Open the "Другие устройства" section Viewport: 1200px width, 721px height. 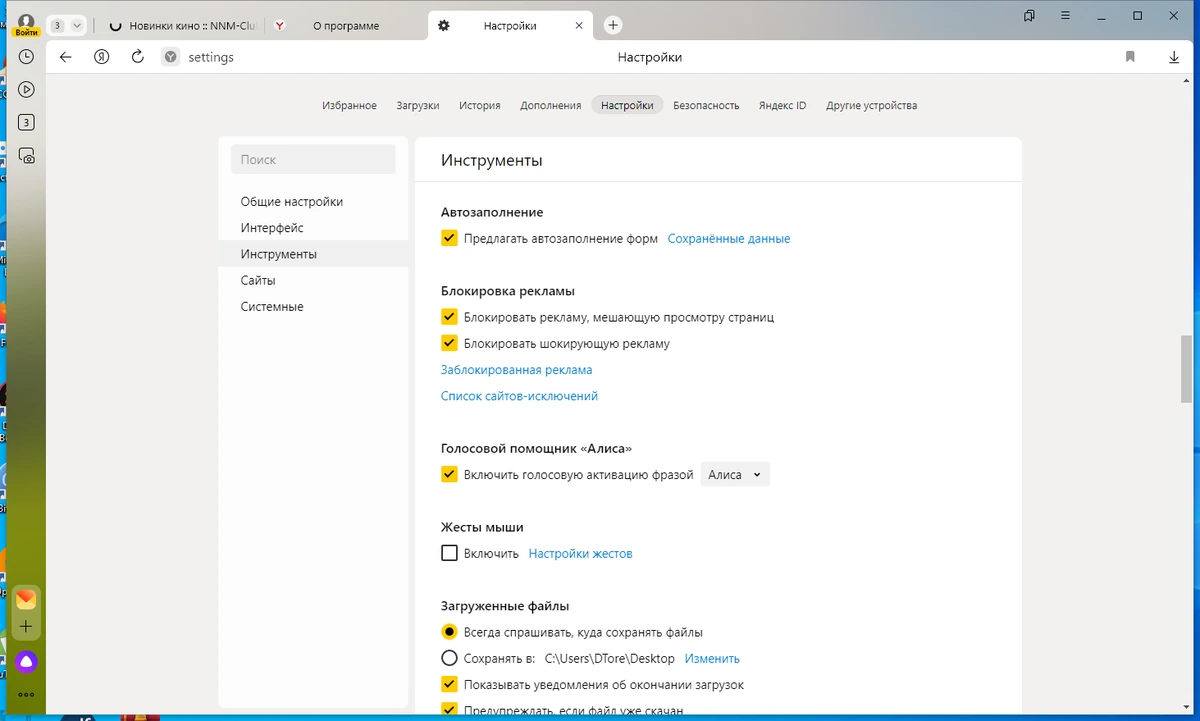pyautogui.click(x=871, y=105)
